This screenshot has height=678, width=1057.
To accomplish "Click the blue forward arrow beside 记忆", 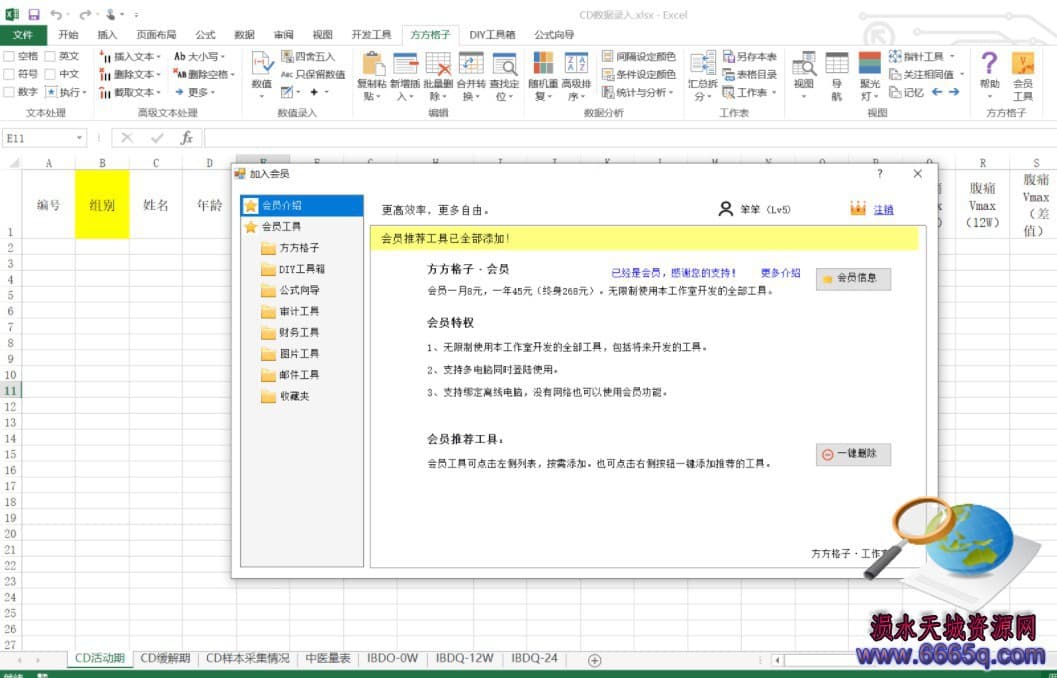I will [x=954, y=92].
